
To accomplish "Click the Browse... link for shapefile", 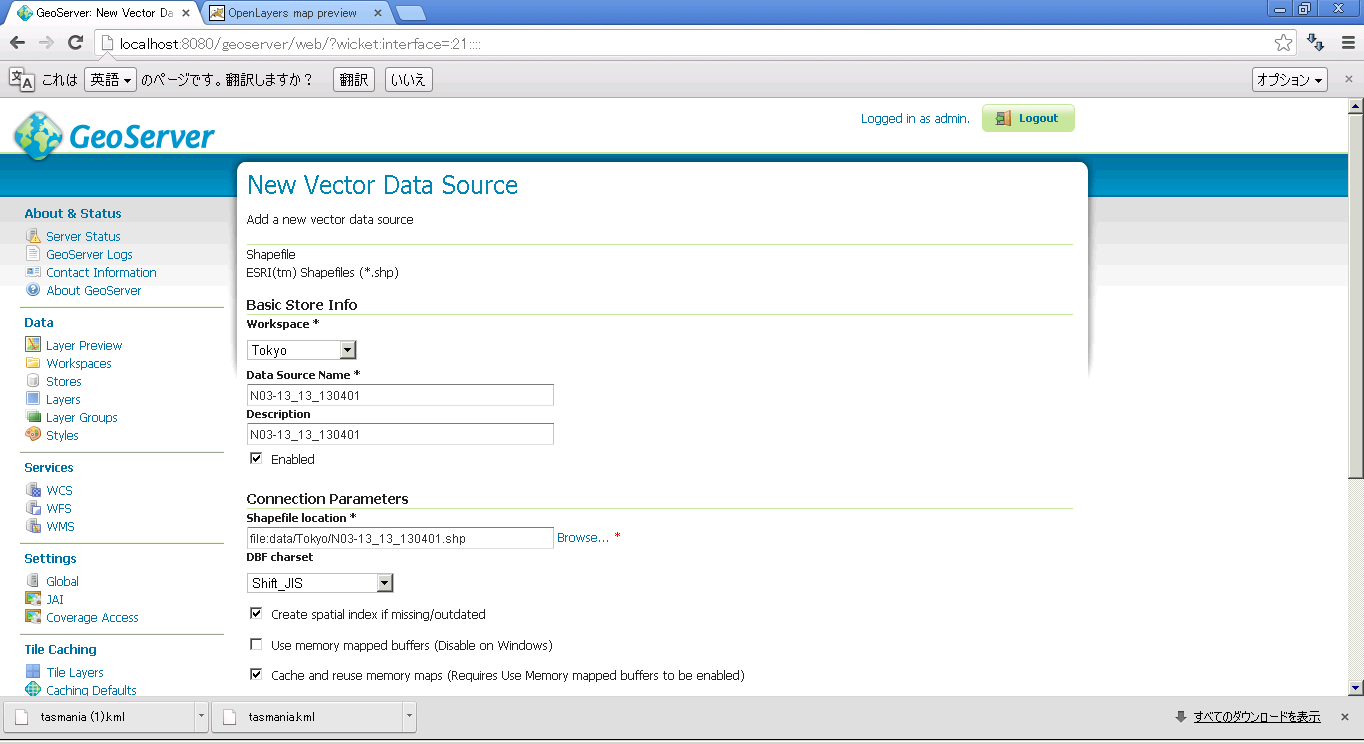I will click(582, 538).
